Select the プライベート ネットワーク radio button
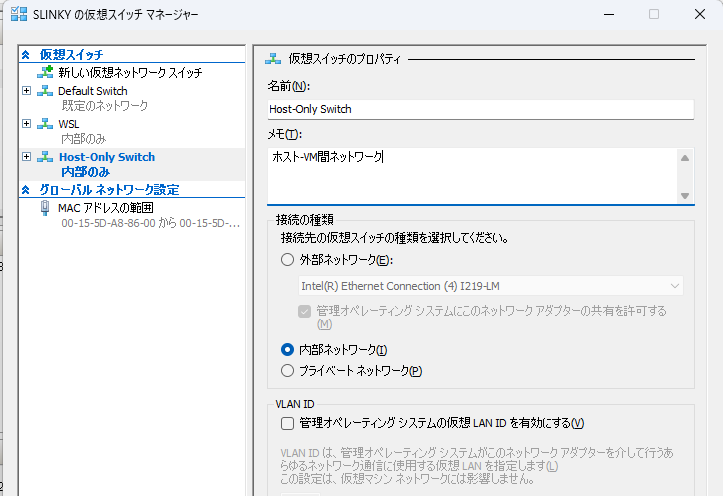Image resolution: width=723 pixels, height=496 pixels. coord(287,371)
